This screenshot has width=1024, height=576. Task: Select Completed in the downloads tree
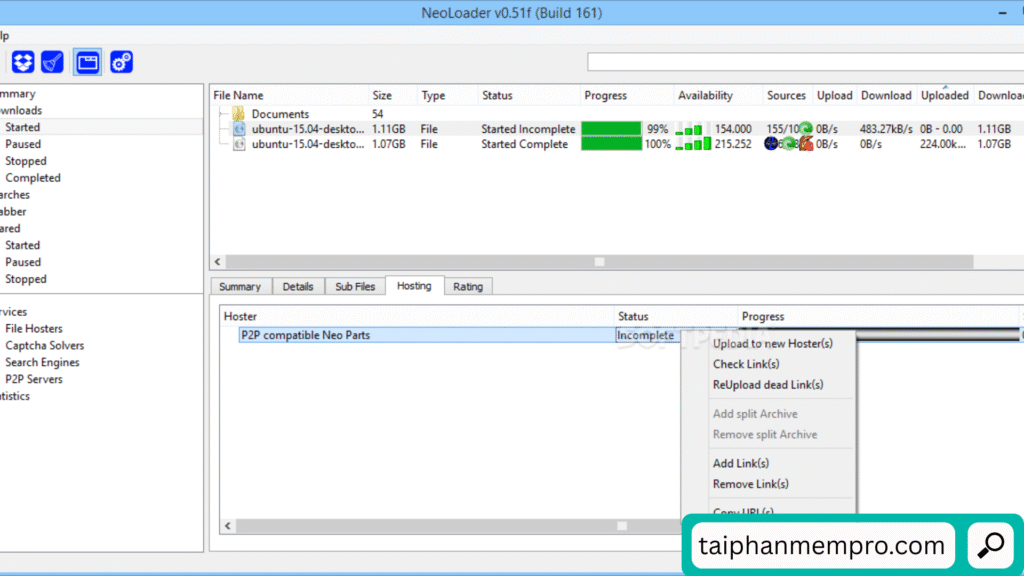click(x=33, y=178)
